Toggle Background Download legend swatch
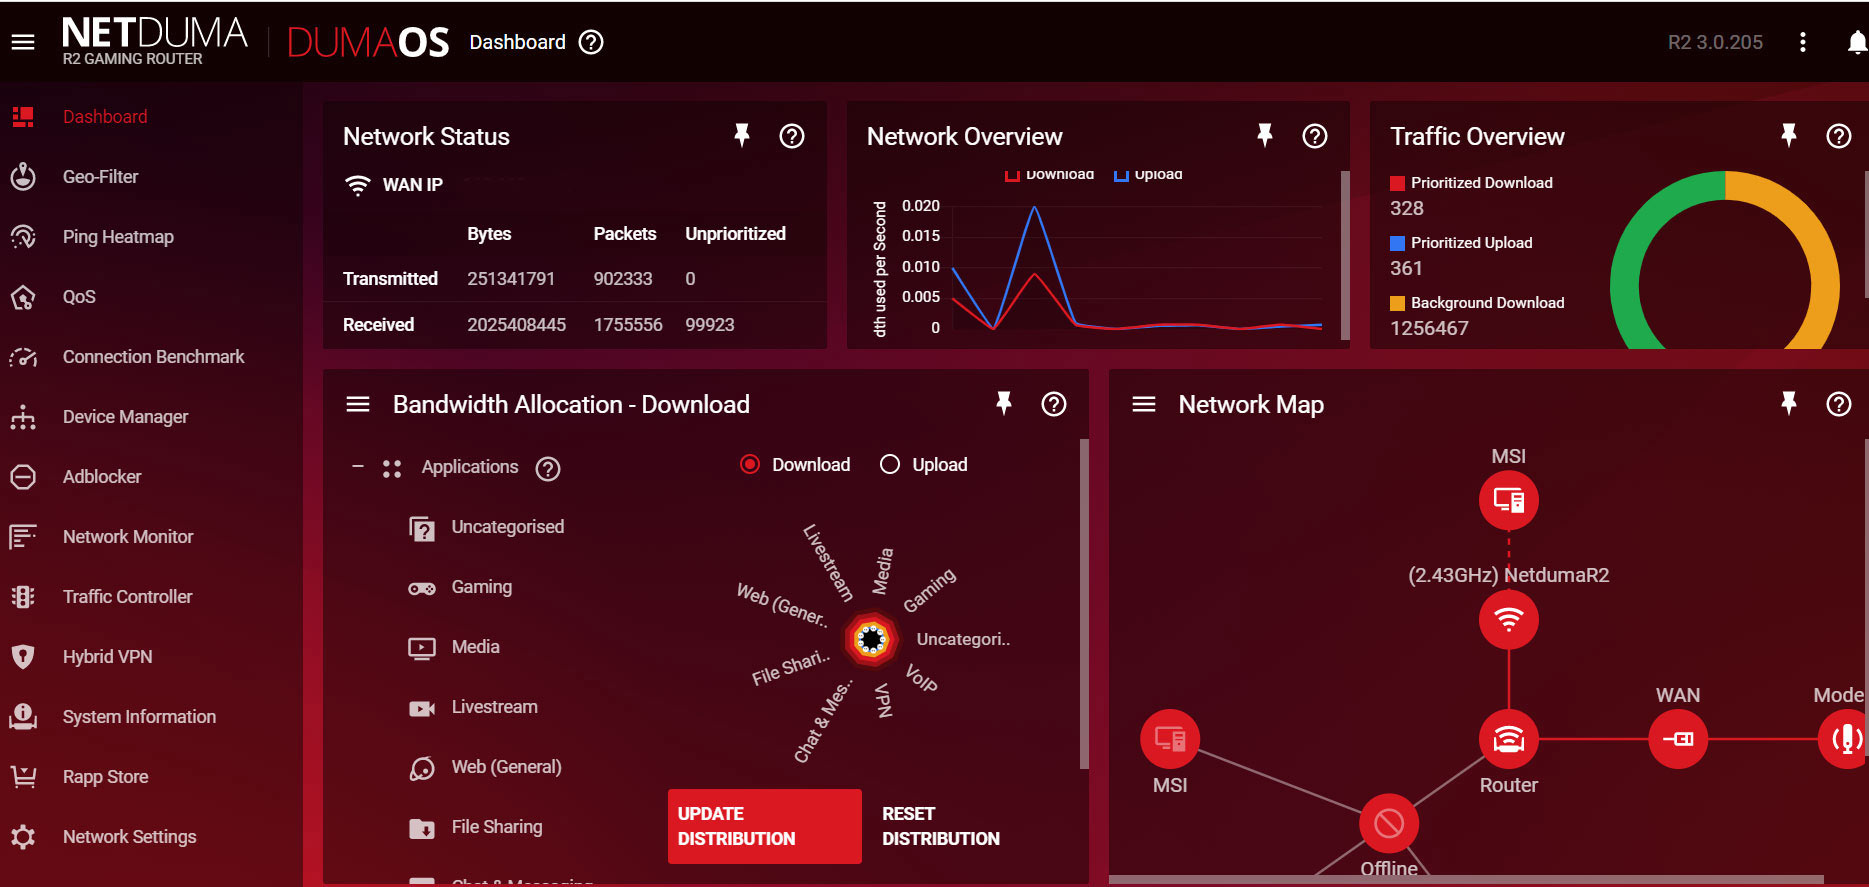The height and width of the screenshot is (887, 1869). point(1398,303)
